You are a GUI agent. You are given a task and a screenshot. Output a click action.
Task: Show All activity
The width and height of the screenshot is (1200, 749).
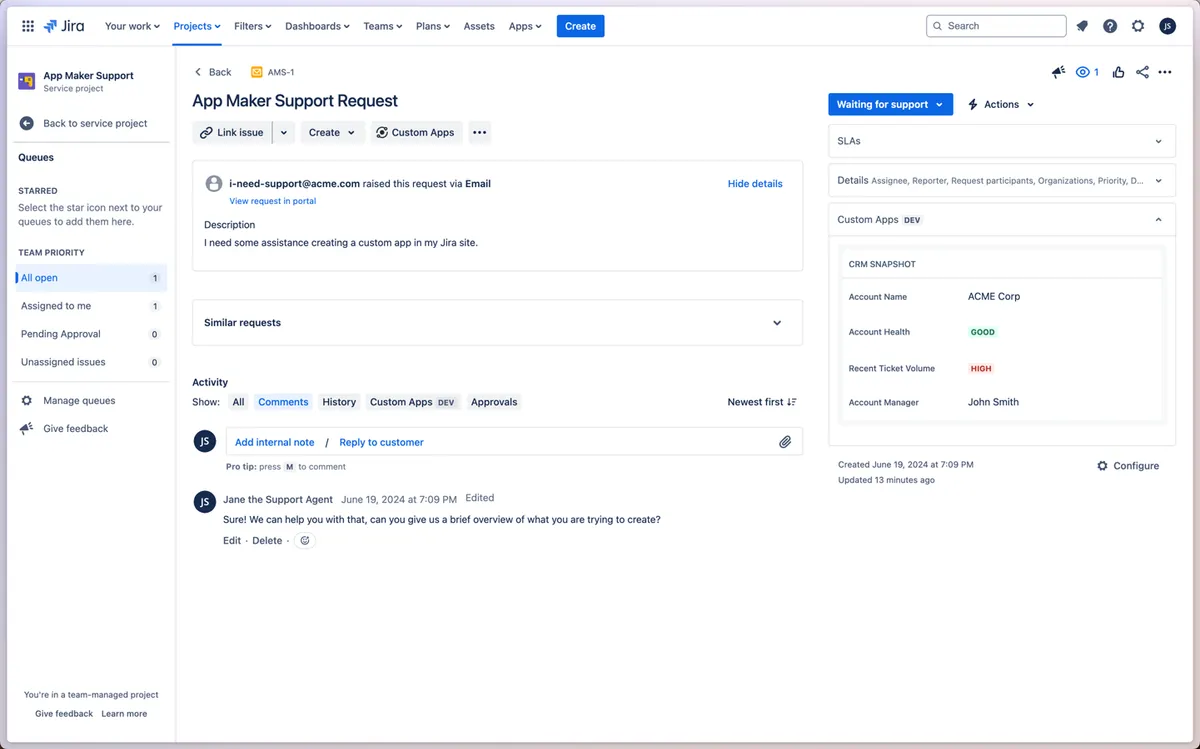(238, 402)
